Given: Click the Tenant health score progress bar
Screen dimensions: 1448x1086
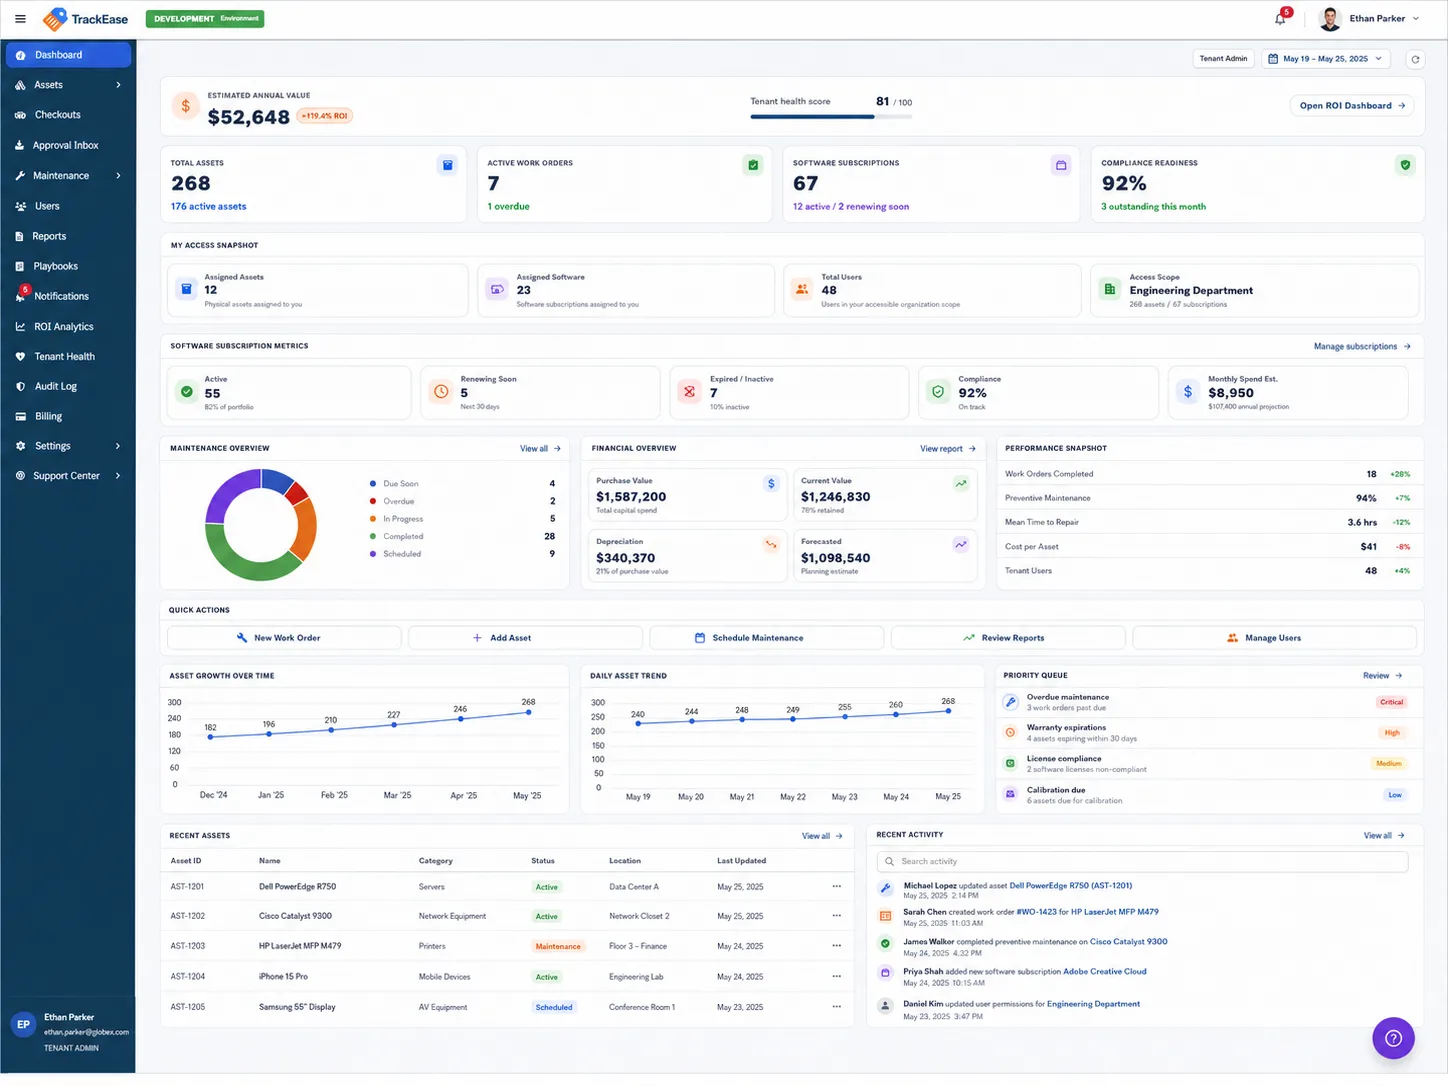Looking at the screenshot, I should coord(831,117).
